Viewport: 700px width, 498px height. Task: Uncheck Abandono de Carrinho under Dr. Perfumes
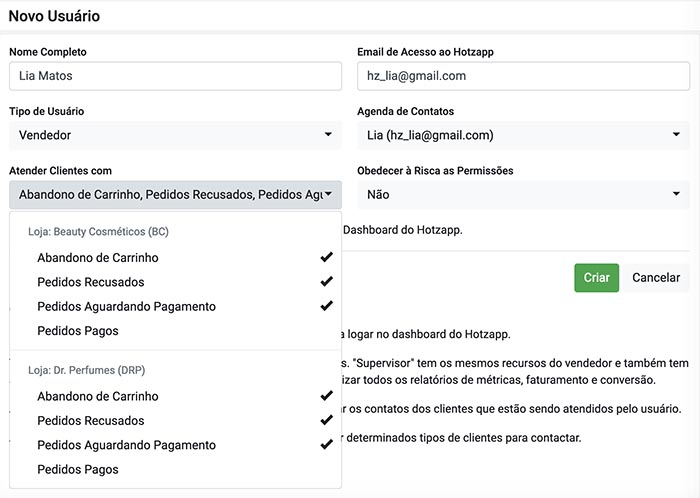tap(175, 396)
